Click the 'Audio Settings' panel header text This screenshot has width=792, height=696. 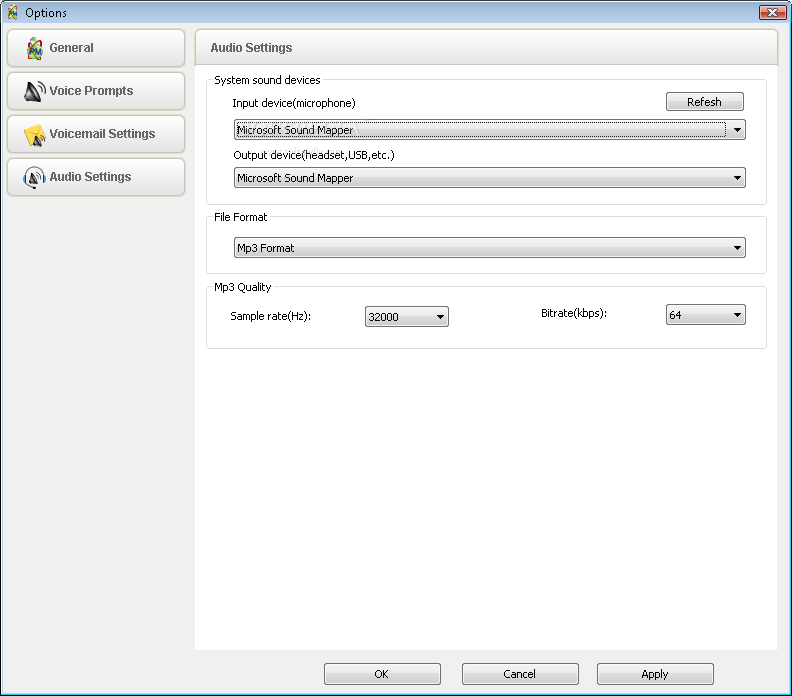(251, 47)
